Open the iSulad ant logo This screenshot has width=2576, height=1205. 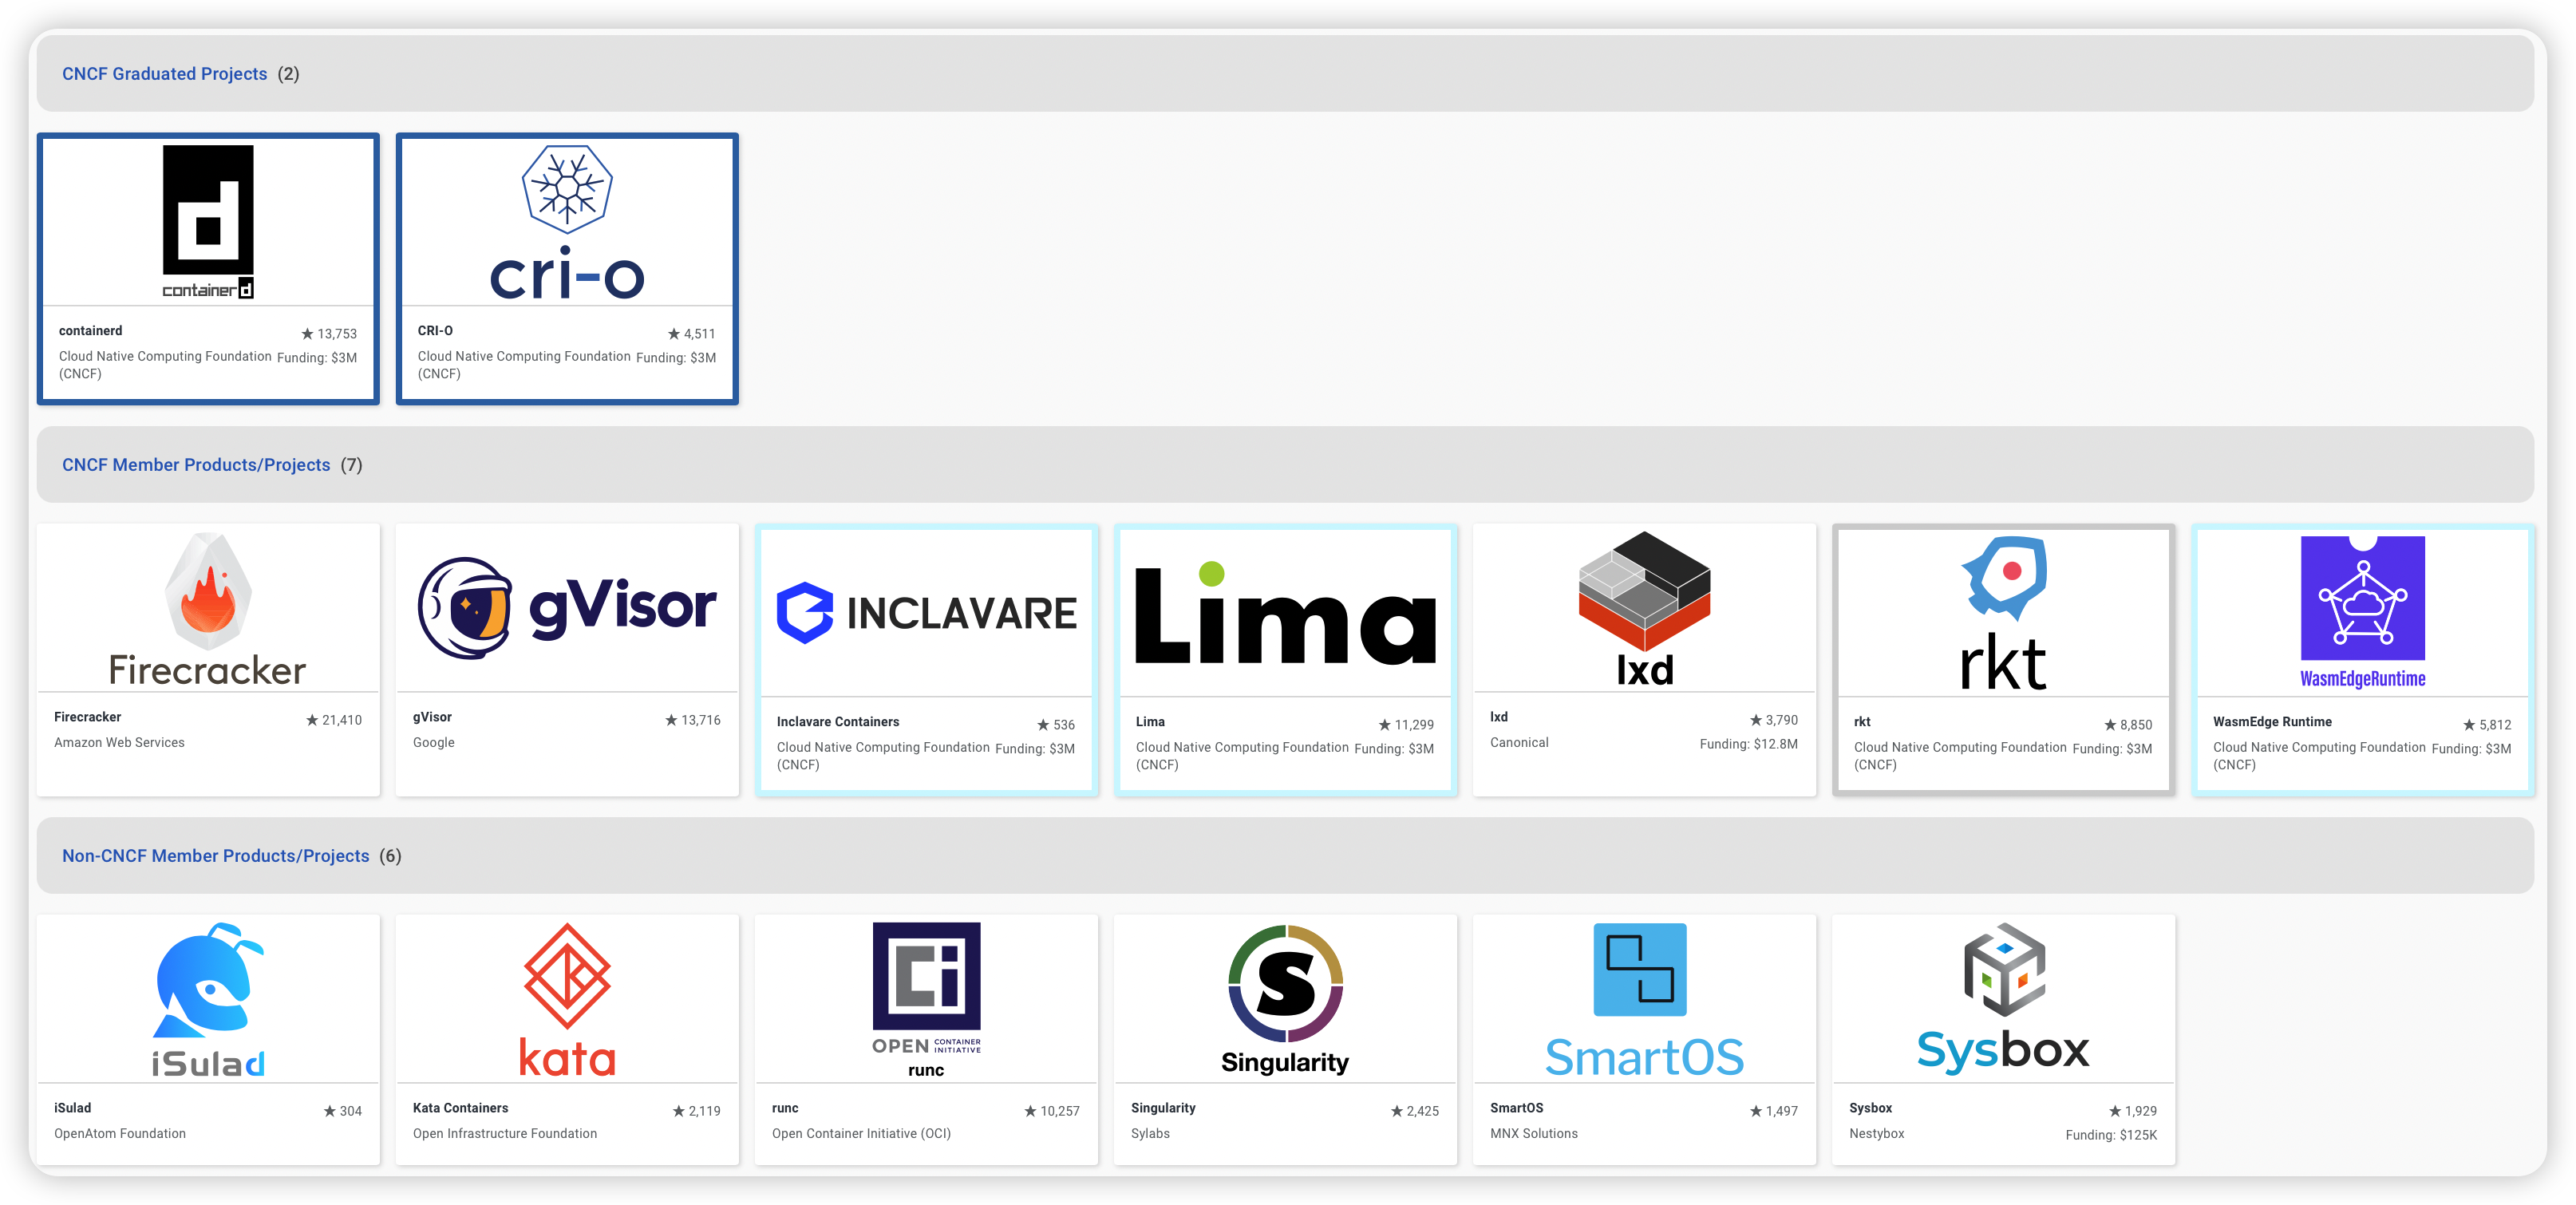208,1000
